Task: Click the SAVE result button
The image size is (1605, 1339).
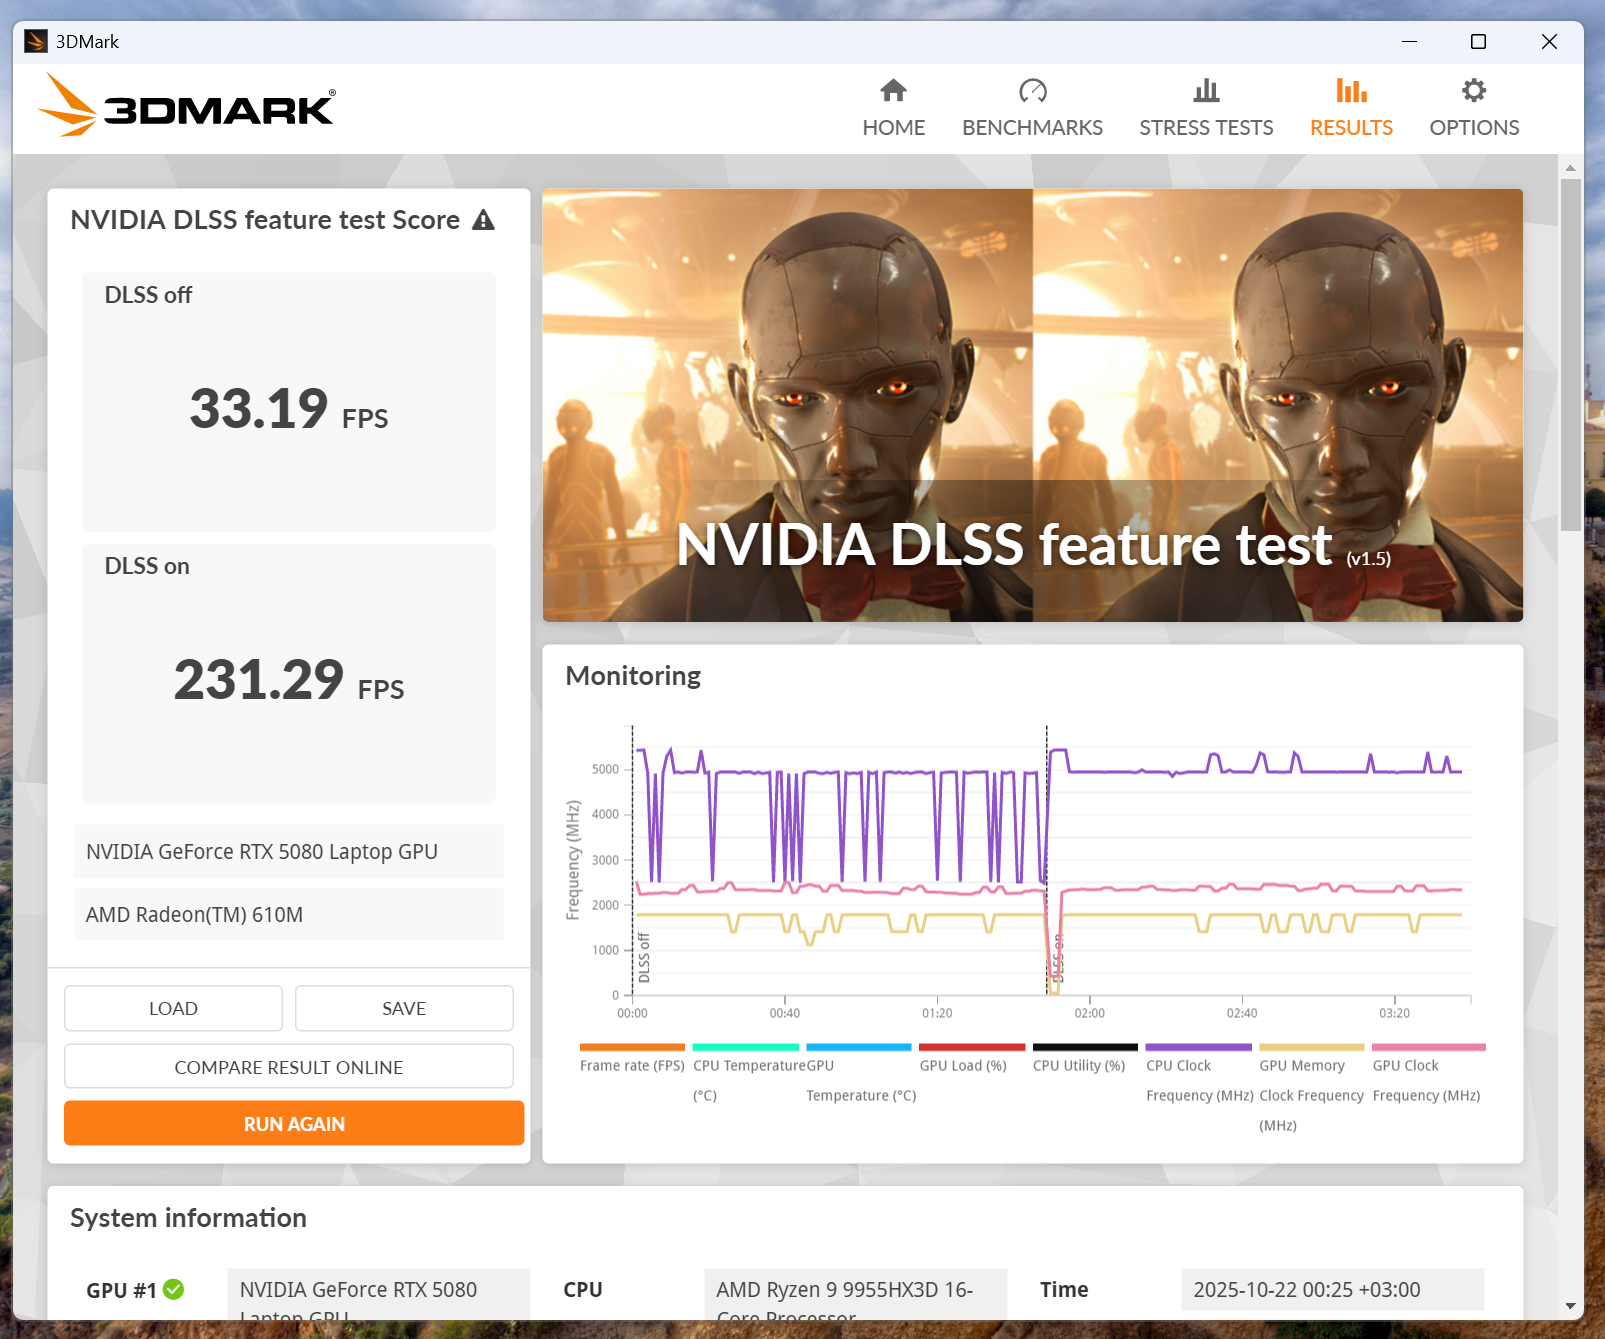Action: (x=404, y=1008)
